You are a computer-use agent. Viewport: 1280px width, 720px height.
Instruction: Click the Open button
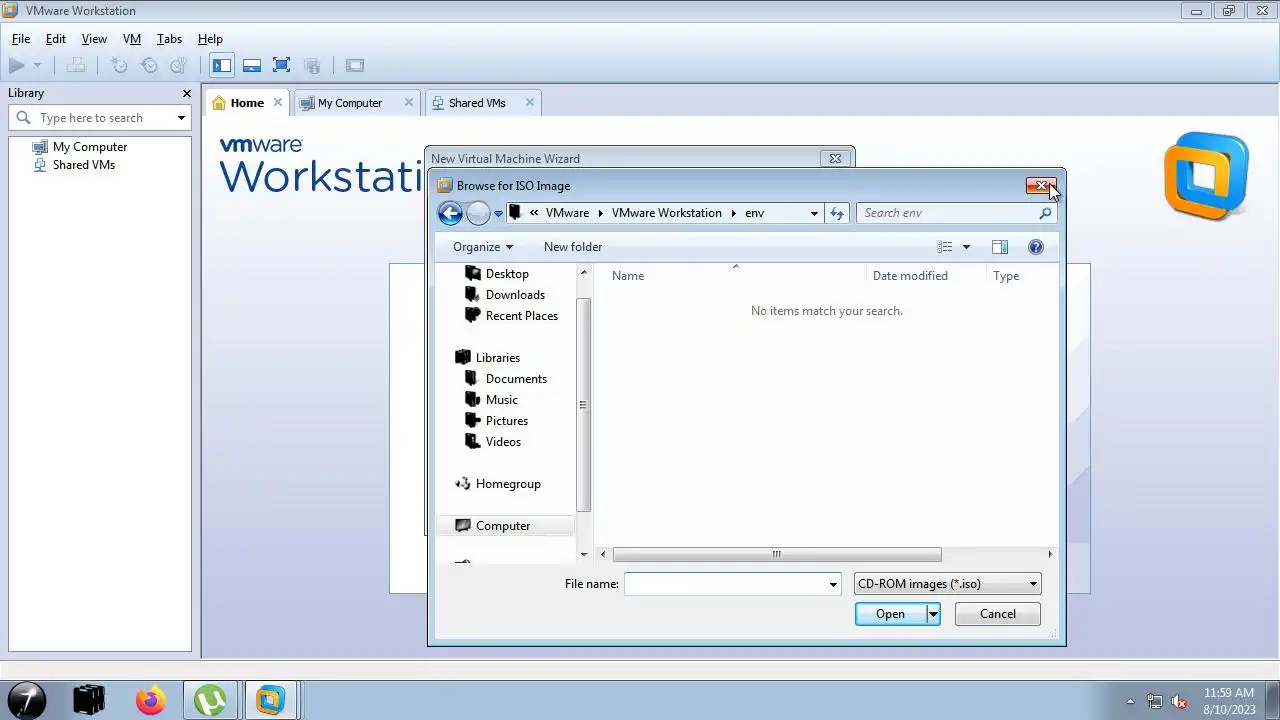click(890, 614)
